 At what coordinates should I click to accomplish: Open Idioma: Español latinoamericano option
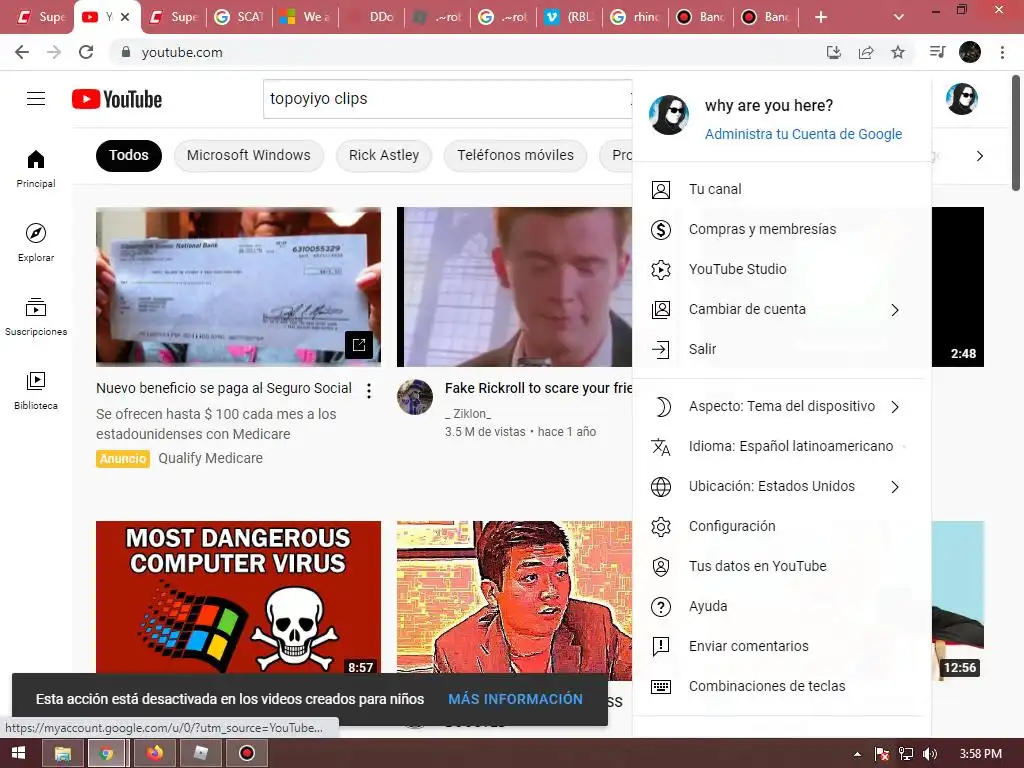[782, 447]
